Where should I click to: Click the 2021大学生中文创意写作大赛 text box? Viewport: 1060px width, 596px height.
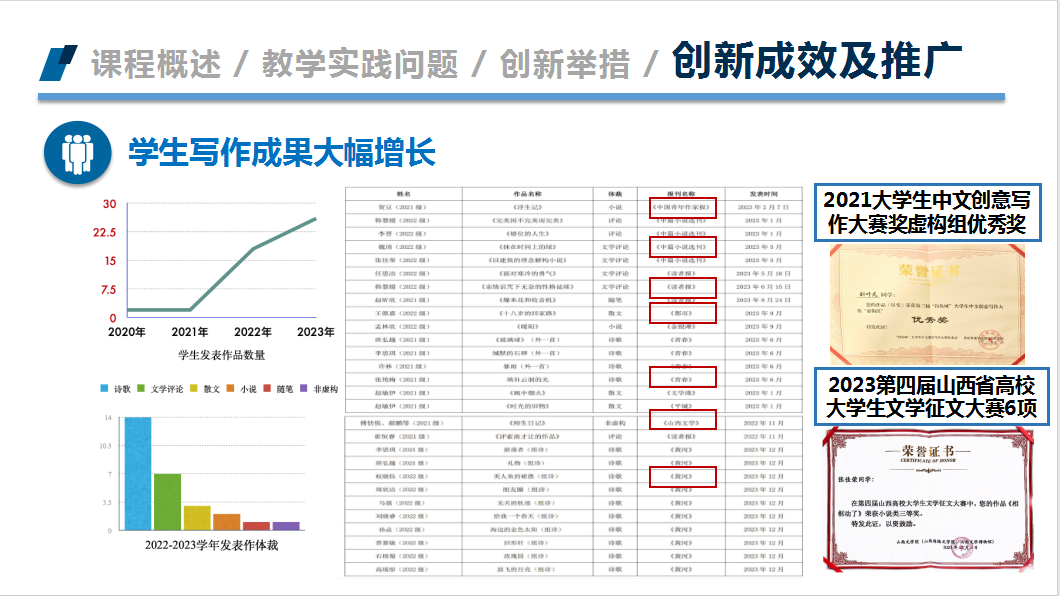click(x=928, y=211)
